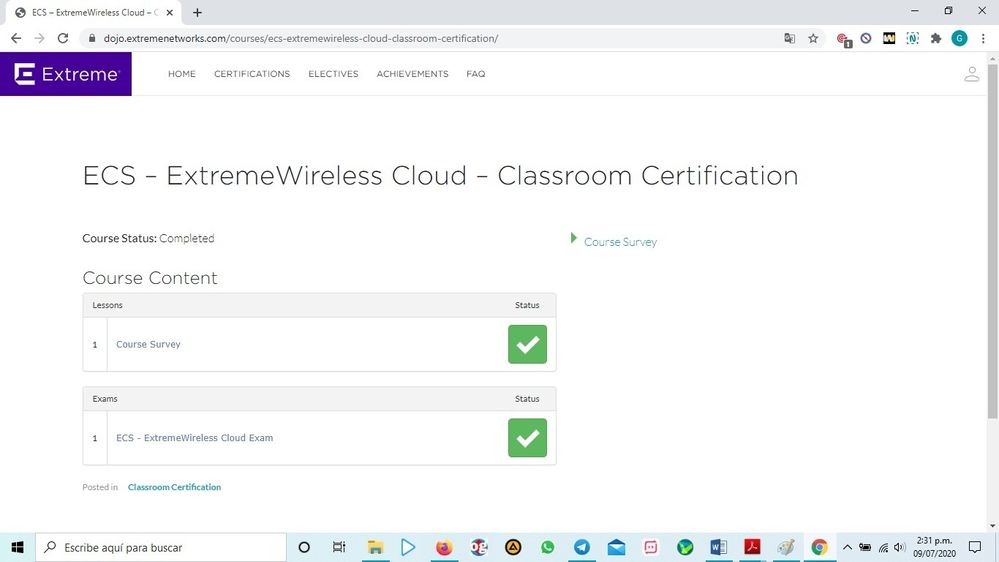The image size is (999, 562).
Task: Open Microsoft Word from taskbar
Action: point(719,547)
